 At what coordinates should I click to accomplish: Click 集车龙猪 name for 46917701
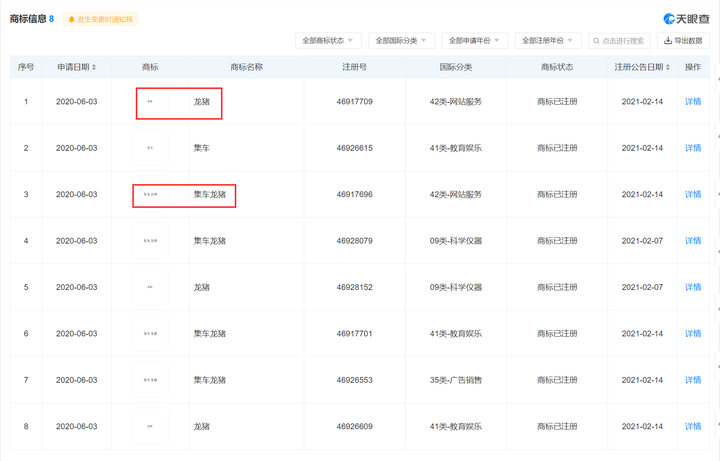tap(210, 333)
